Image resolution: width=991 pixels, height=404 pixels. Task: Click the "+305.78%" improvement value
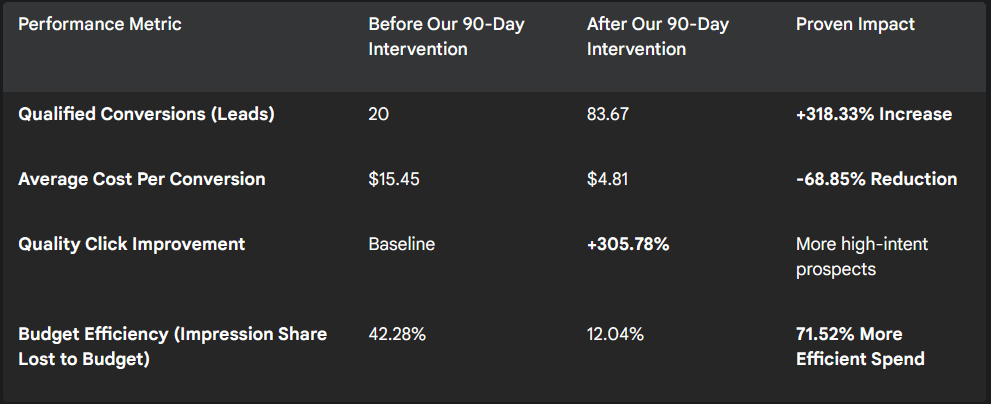[627, 244]
